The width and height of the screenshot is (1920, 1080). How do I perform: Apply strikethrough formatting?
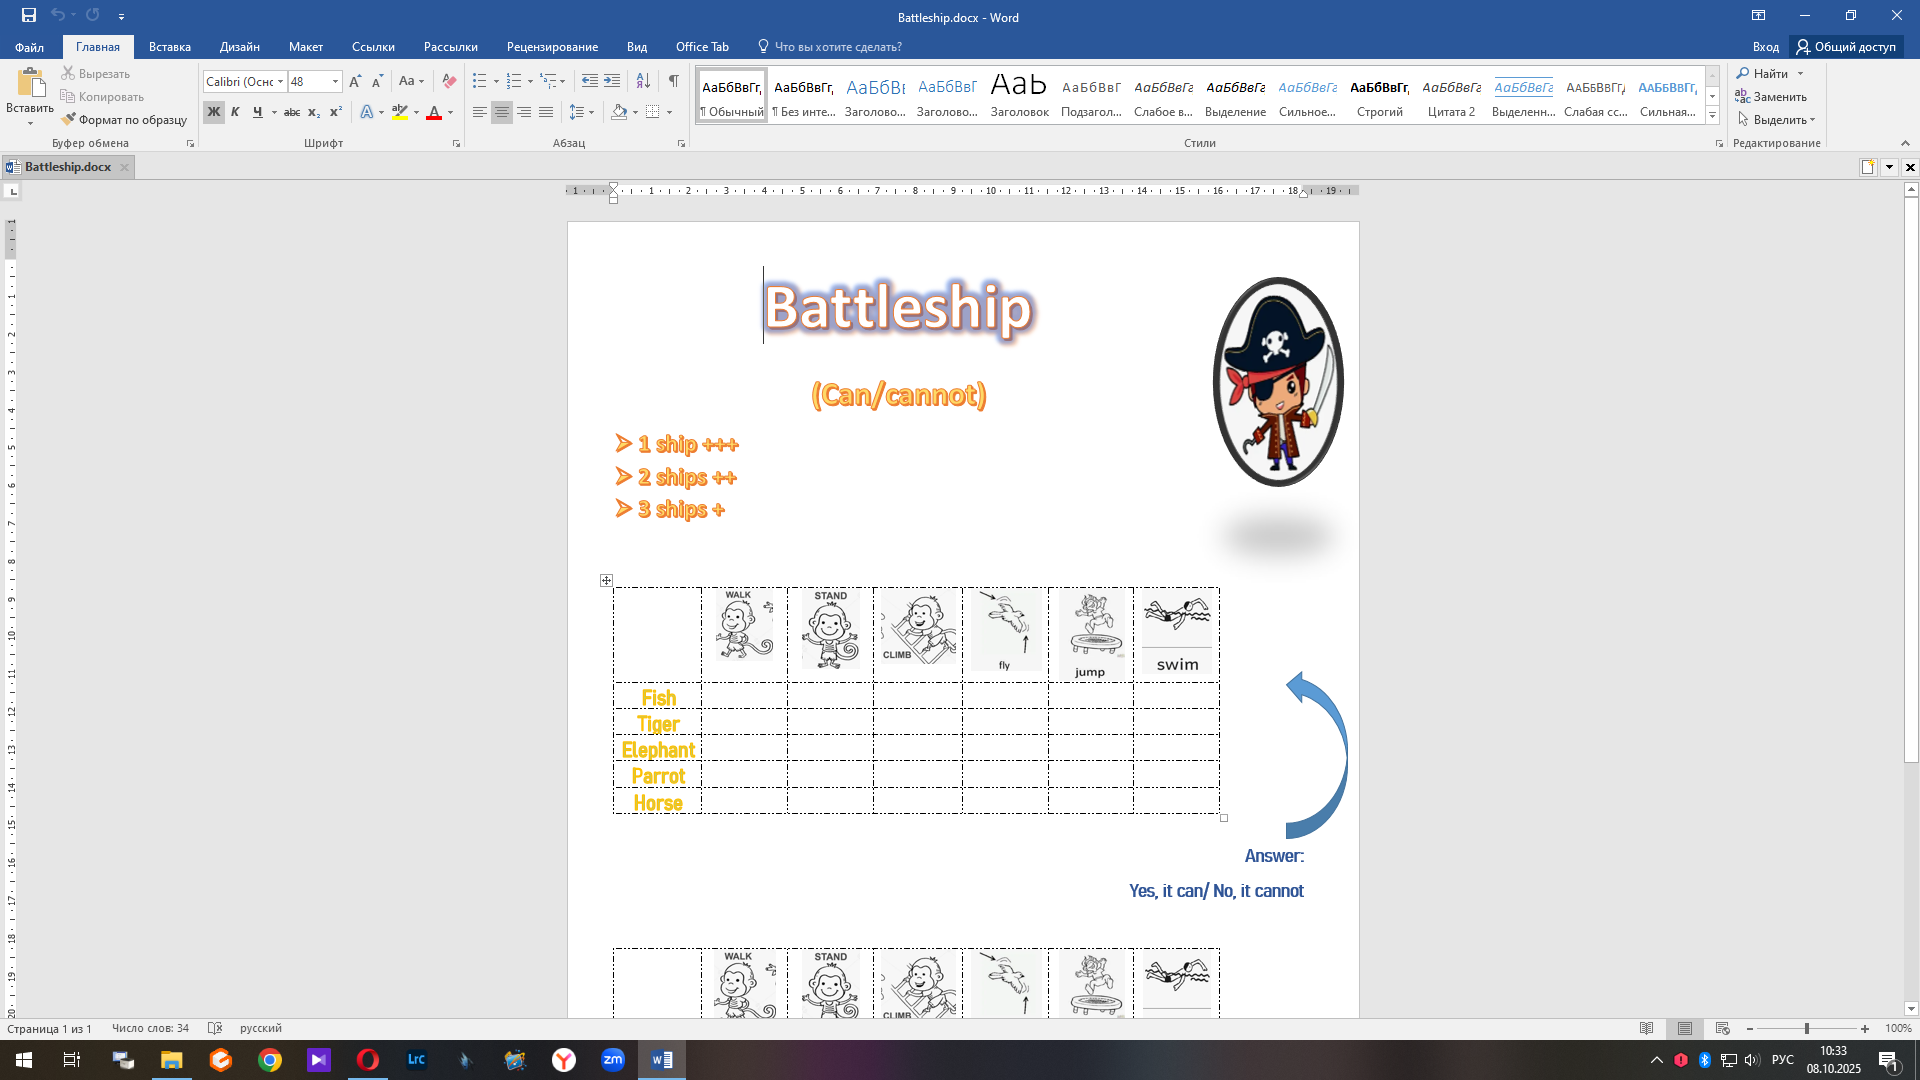pos(291,113)
